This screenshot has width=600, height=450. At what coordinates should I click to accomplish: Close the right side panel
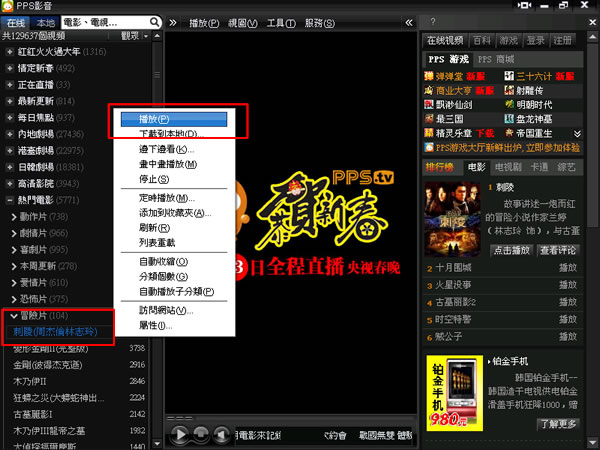coord(592,23)
